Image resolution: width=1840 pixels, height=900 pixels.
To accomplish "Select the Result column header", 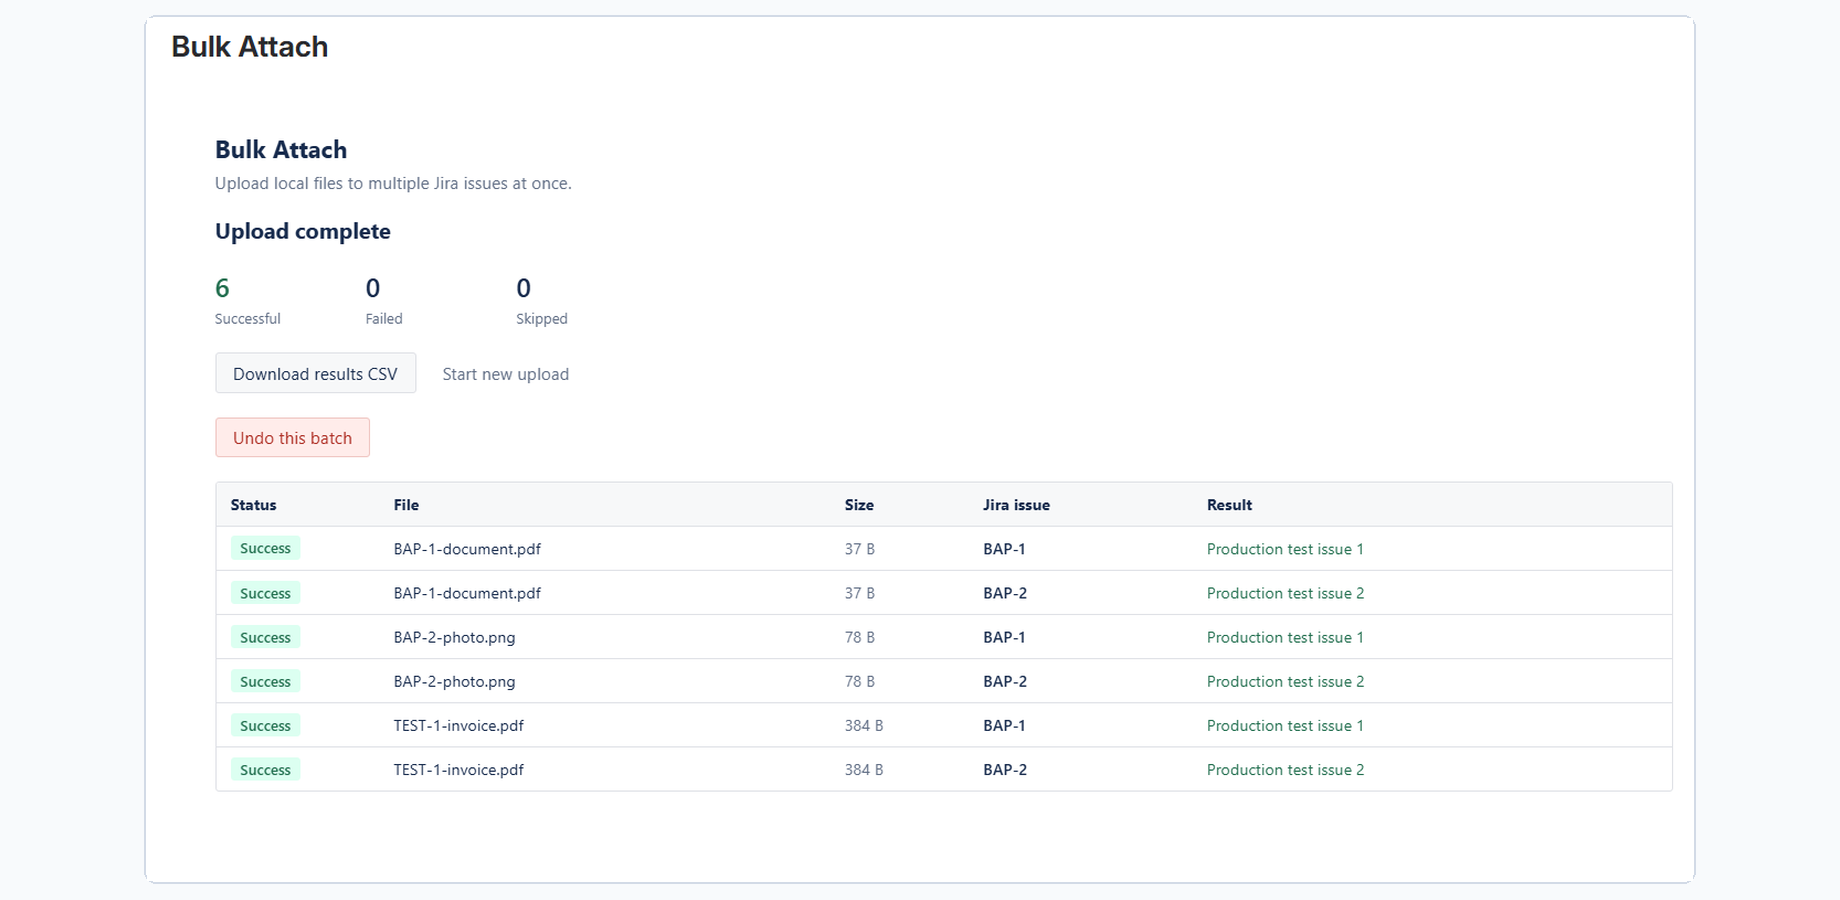I will (1229, 505).
